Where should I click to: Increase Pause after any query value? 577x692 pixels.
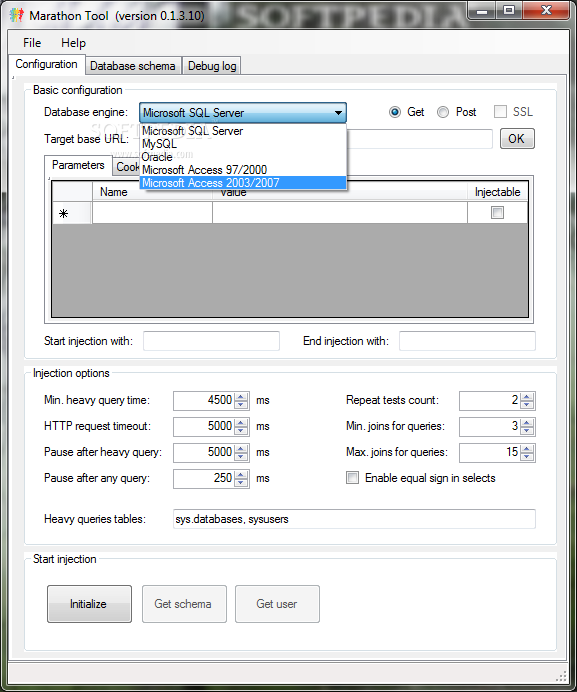(241, 474)
